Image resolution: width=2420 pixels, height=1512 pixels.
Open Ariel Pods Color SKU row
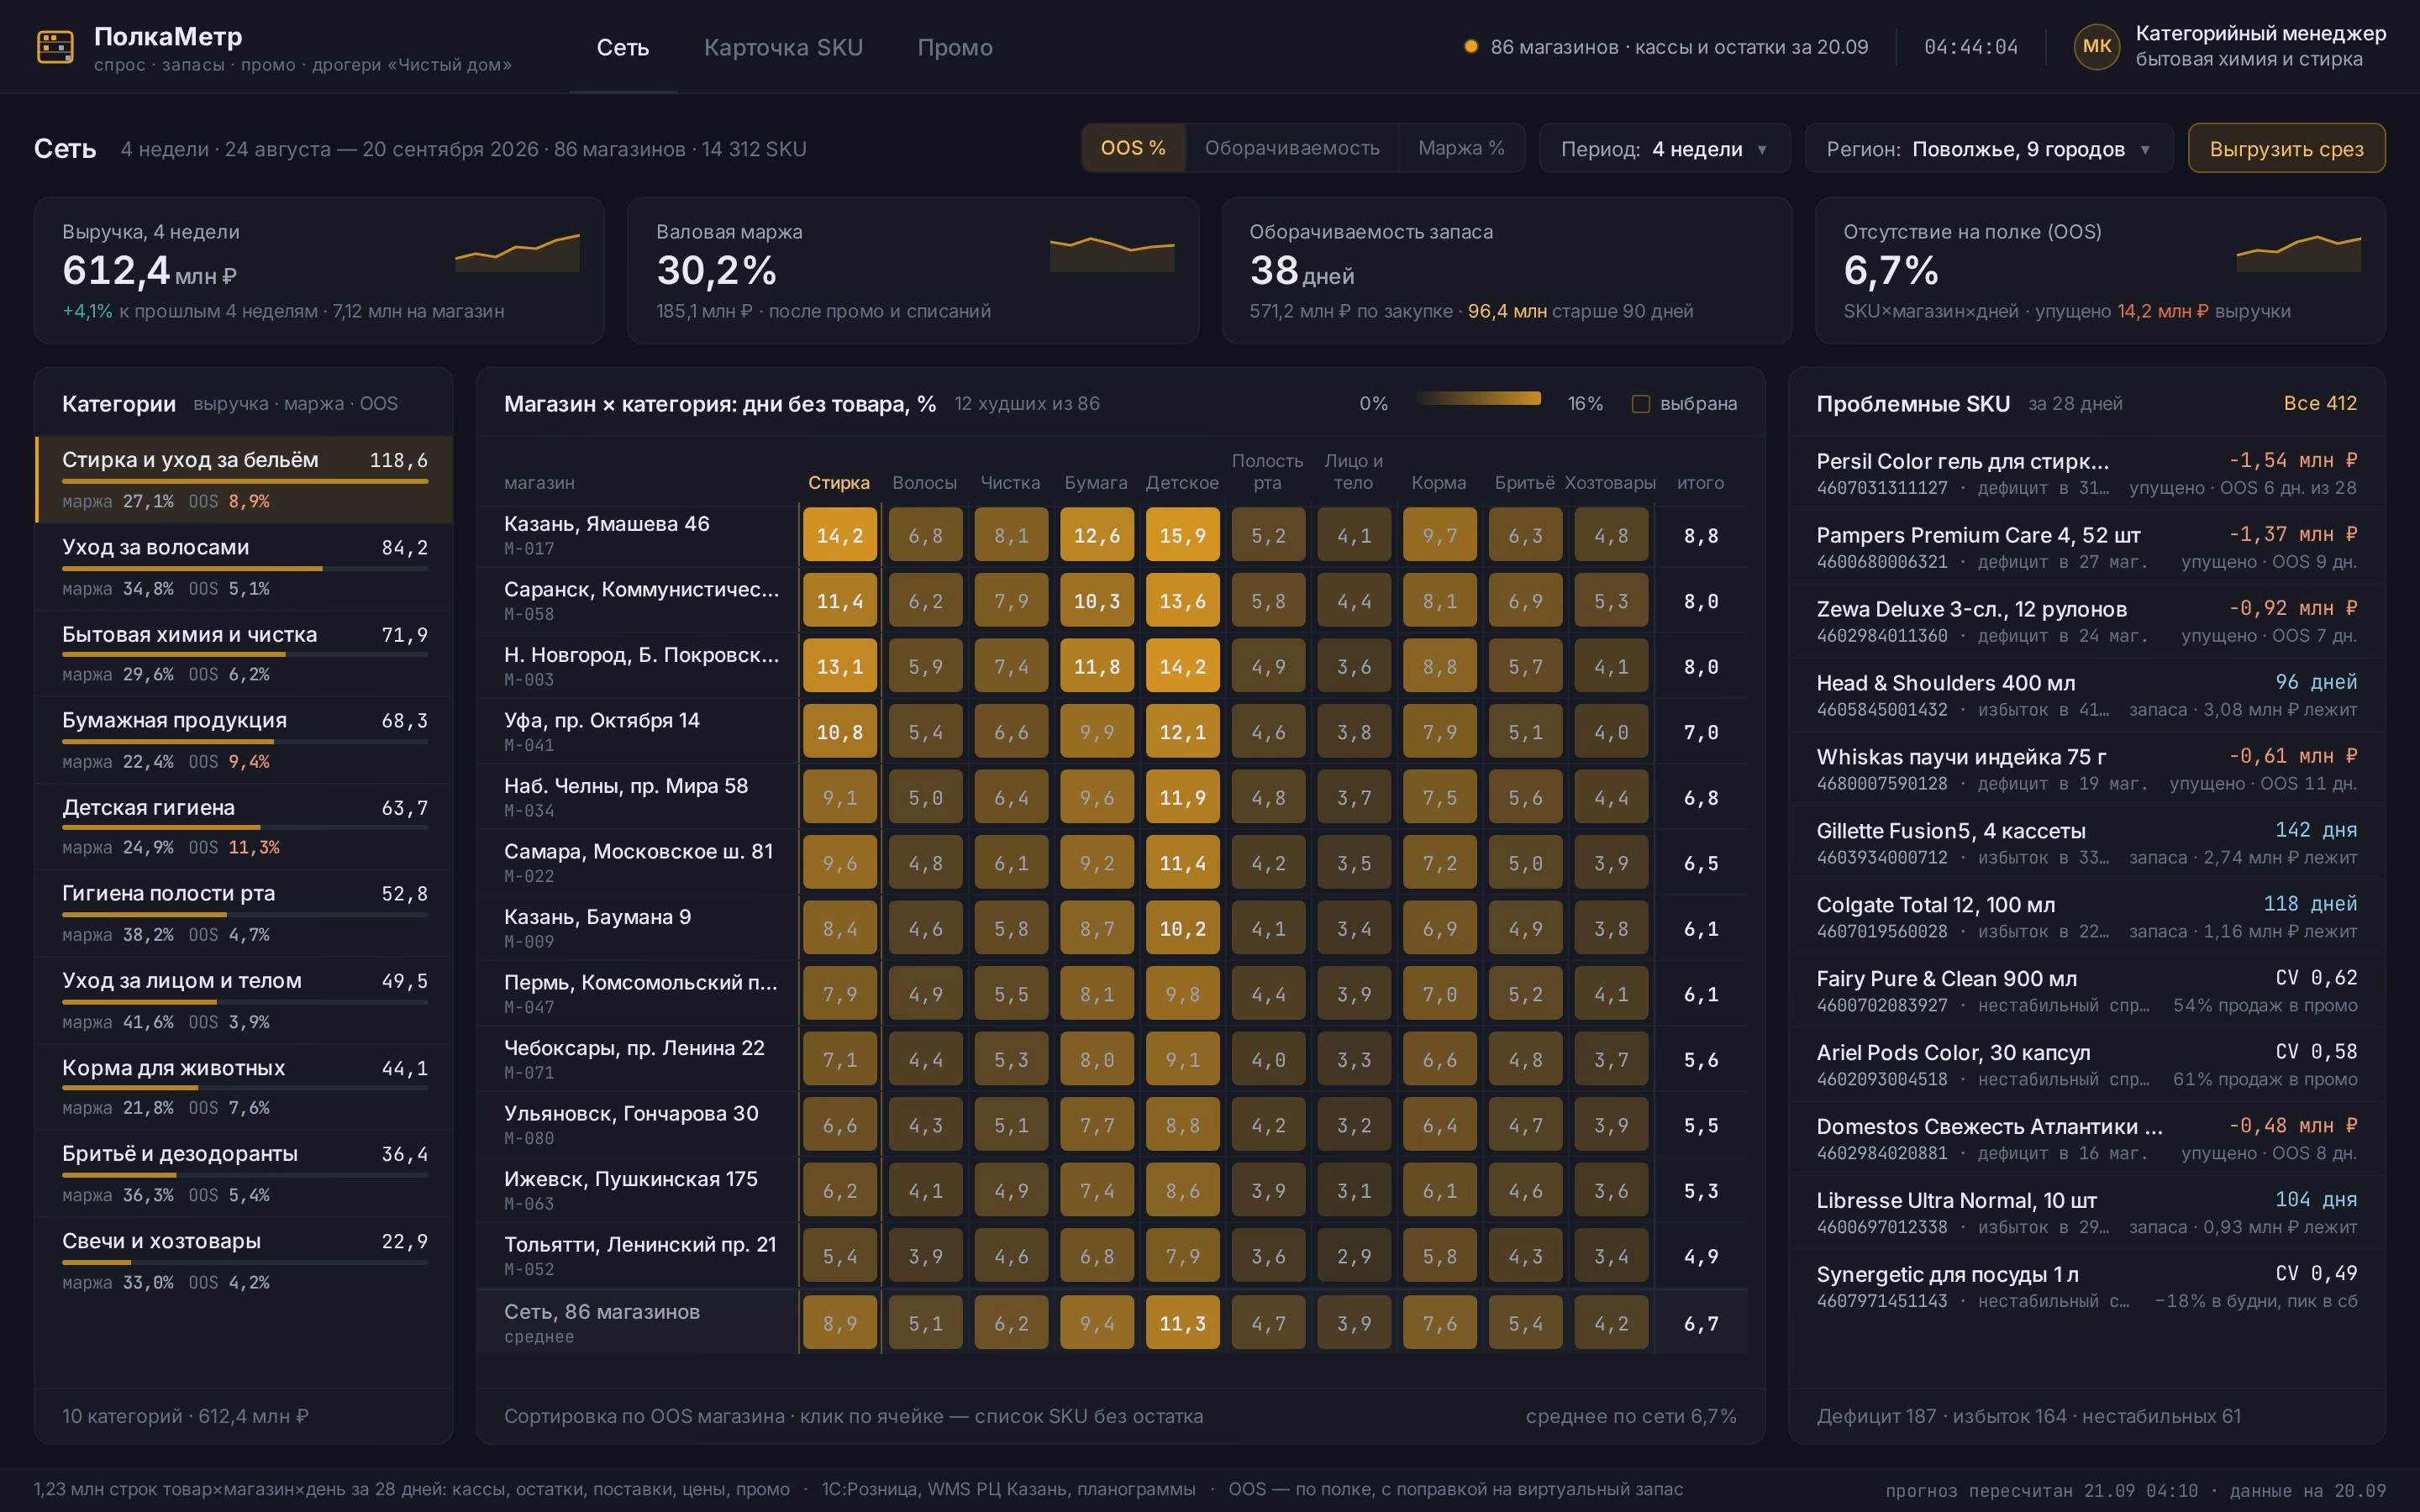pos(2086,1065)
